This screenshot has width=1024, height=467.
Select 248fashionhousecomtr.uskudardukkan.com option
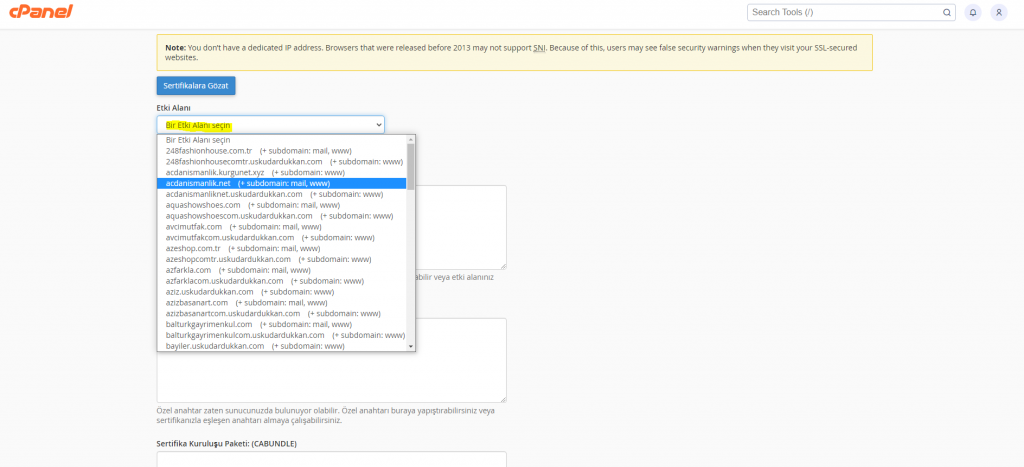point(281,161)
